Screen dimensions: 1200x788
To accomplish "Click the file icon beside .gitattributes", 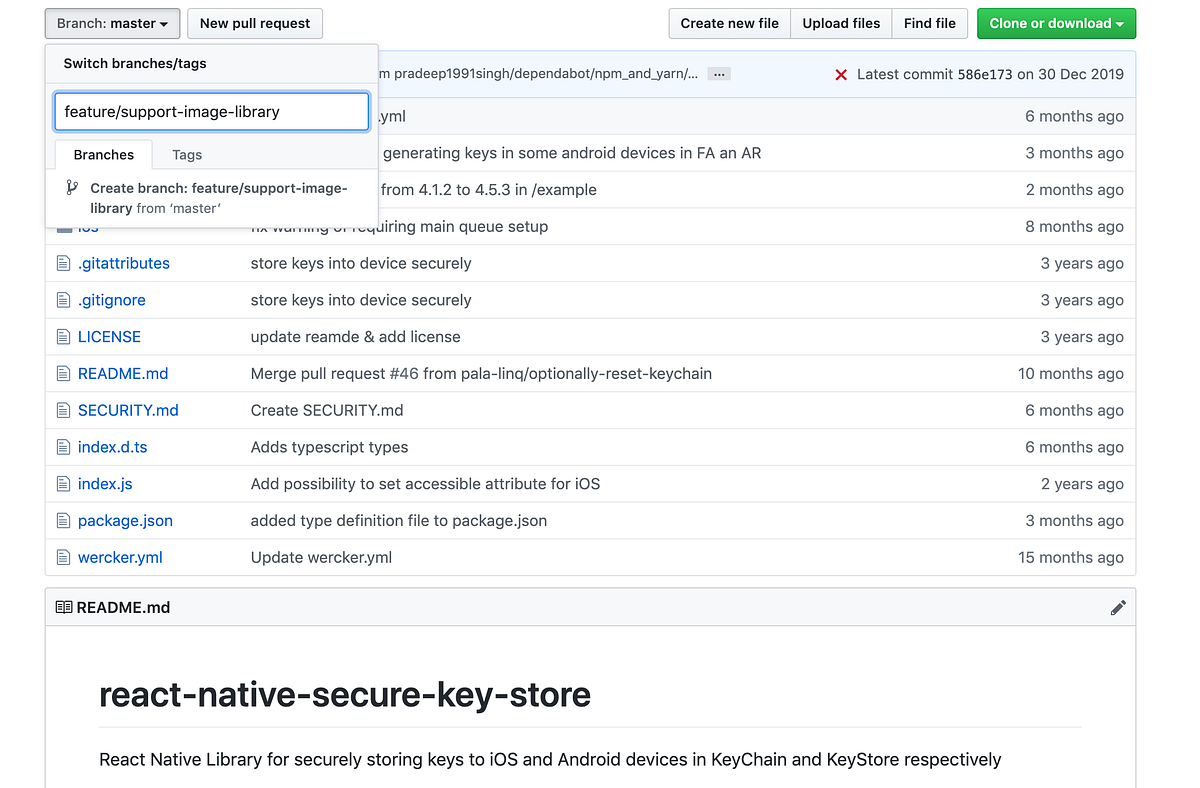I will 63,264.
